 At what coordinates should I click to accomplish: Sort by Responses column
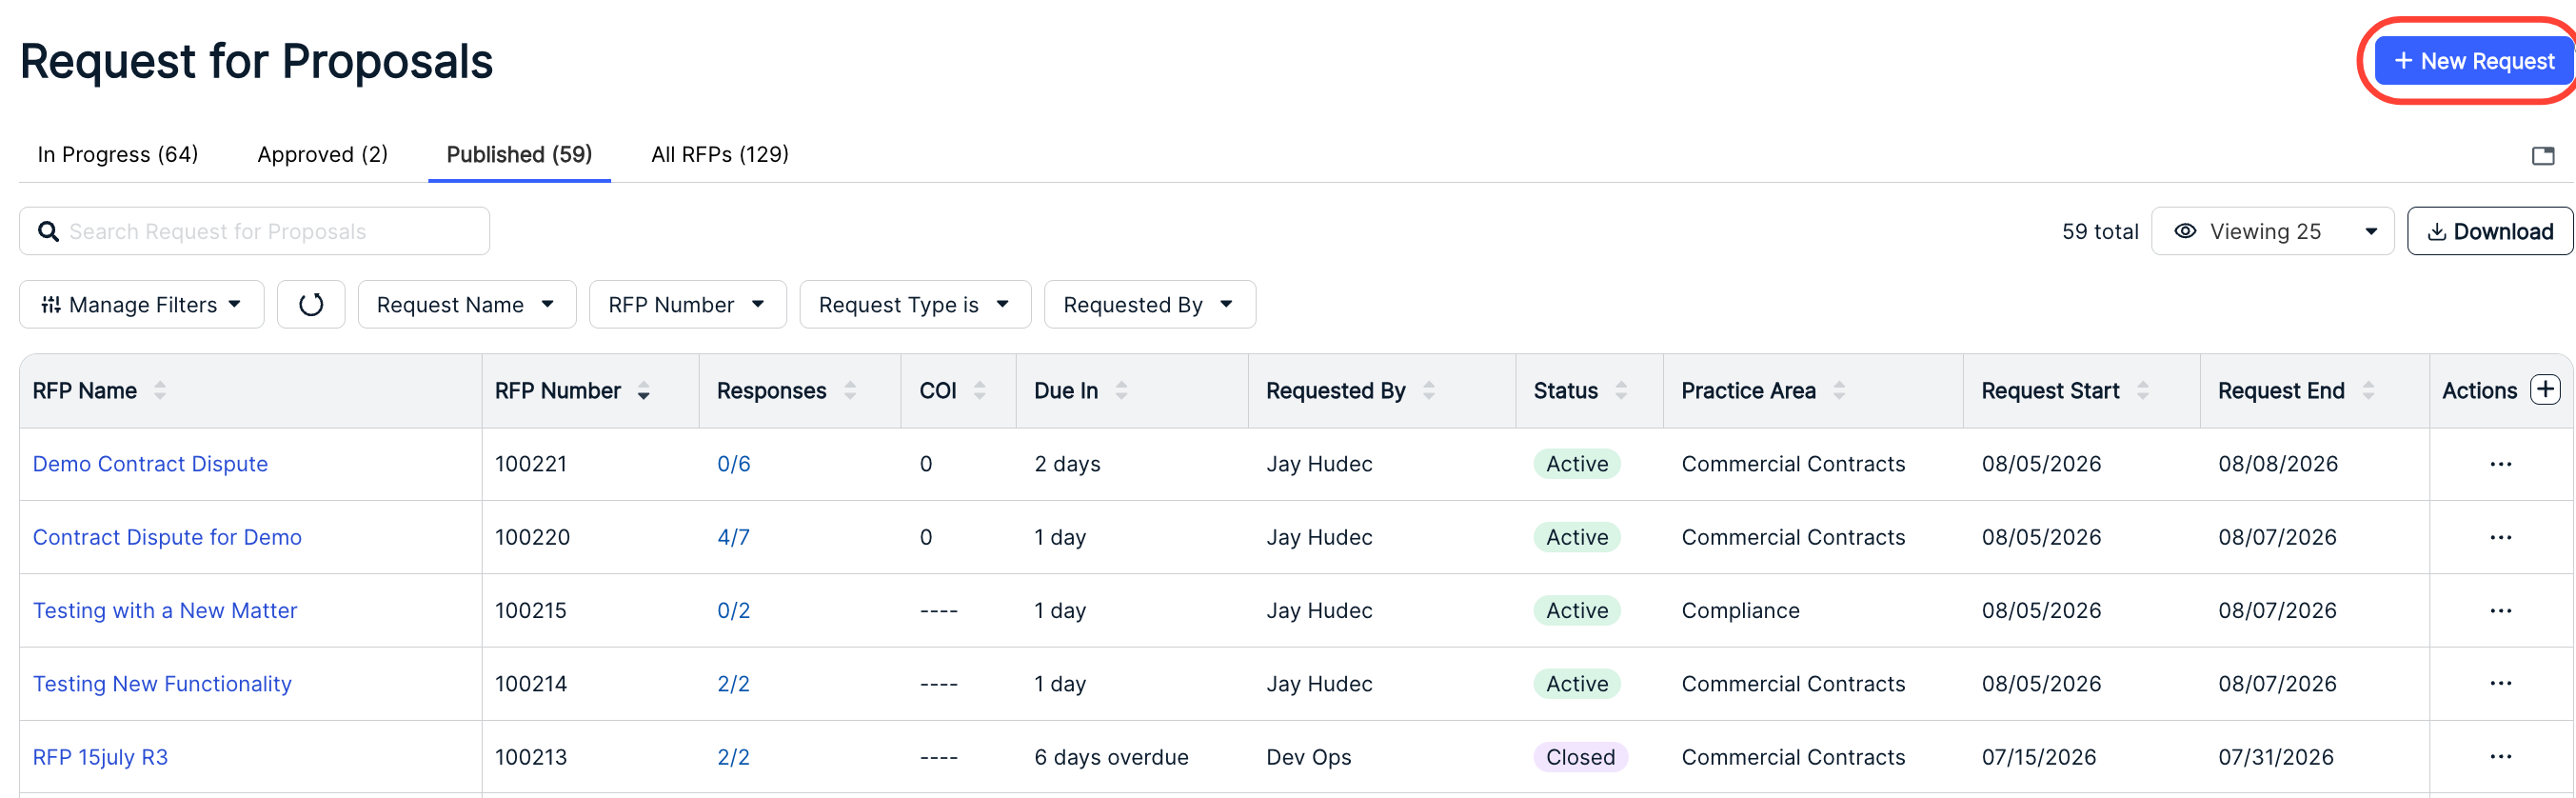[850, 391]
